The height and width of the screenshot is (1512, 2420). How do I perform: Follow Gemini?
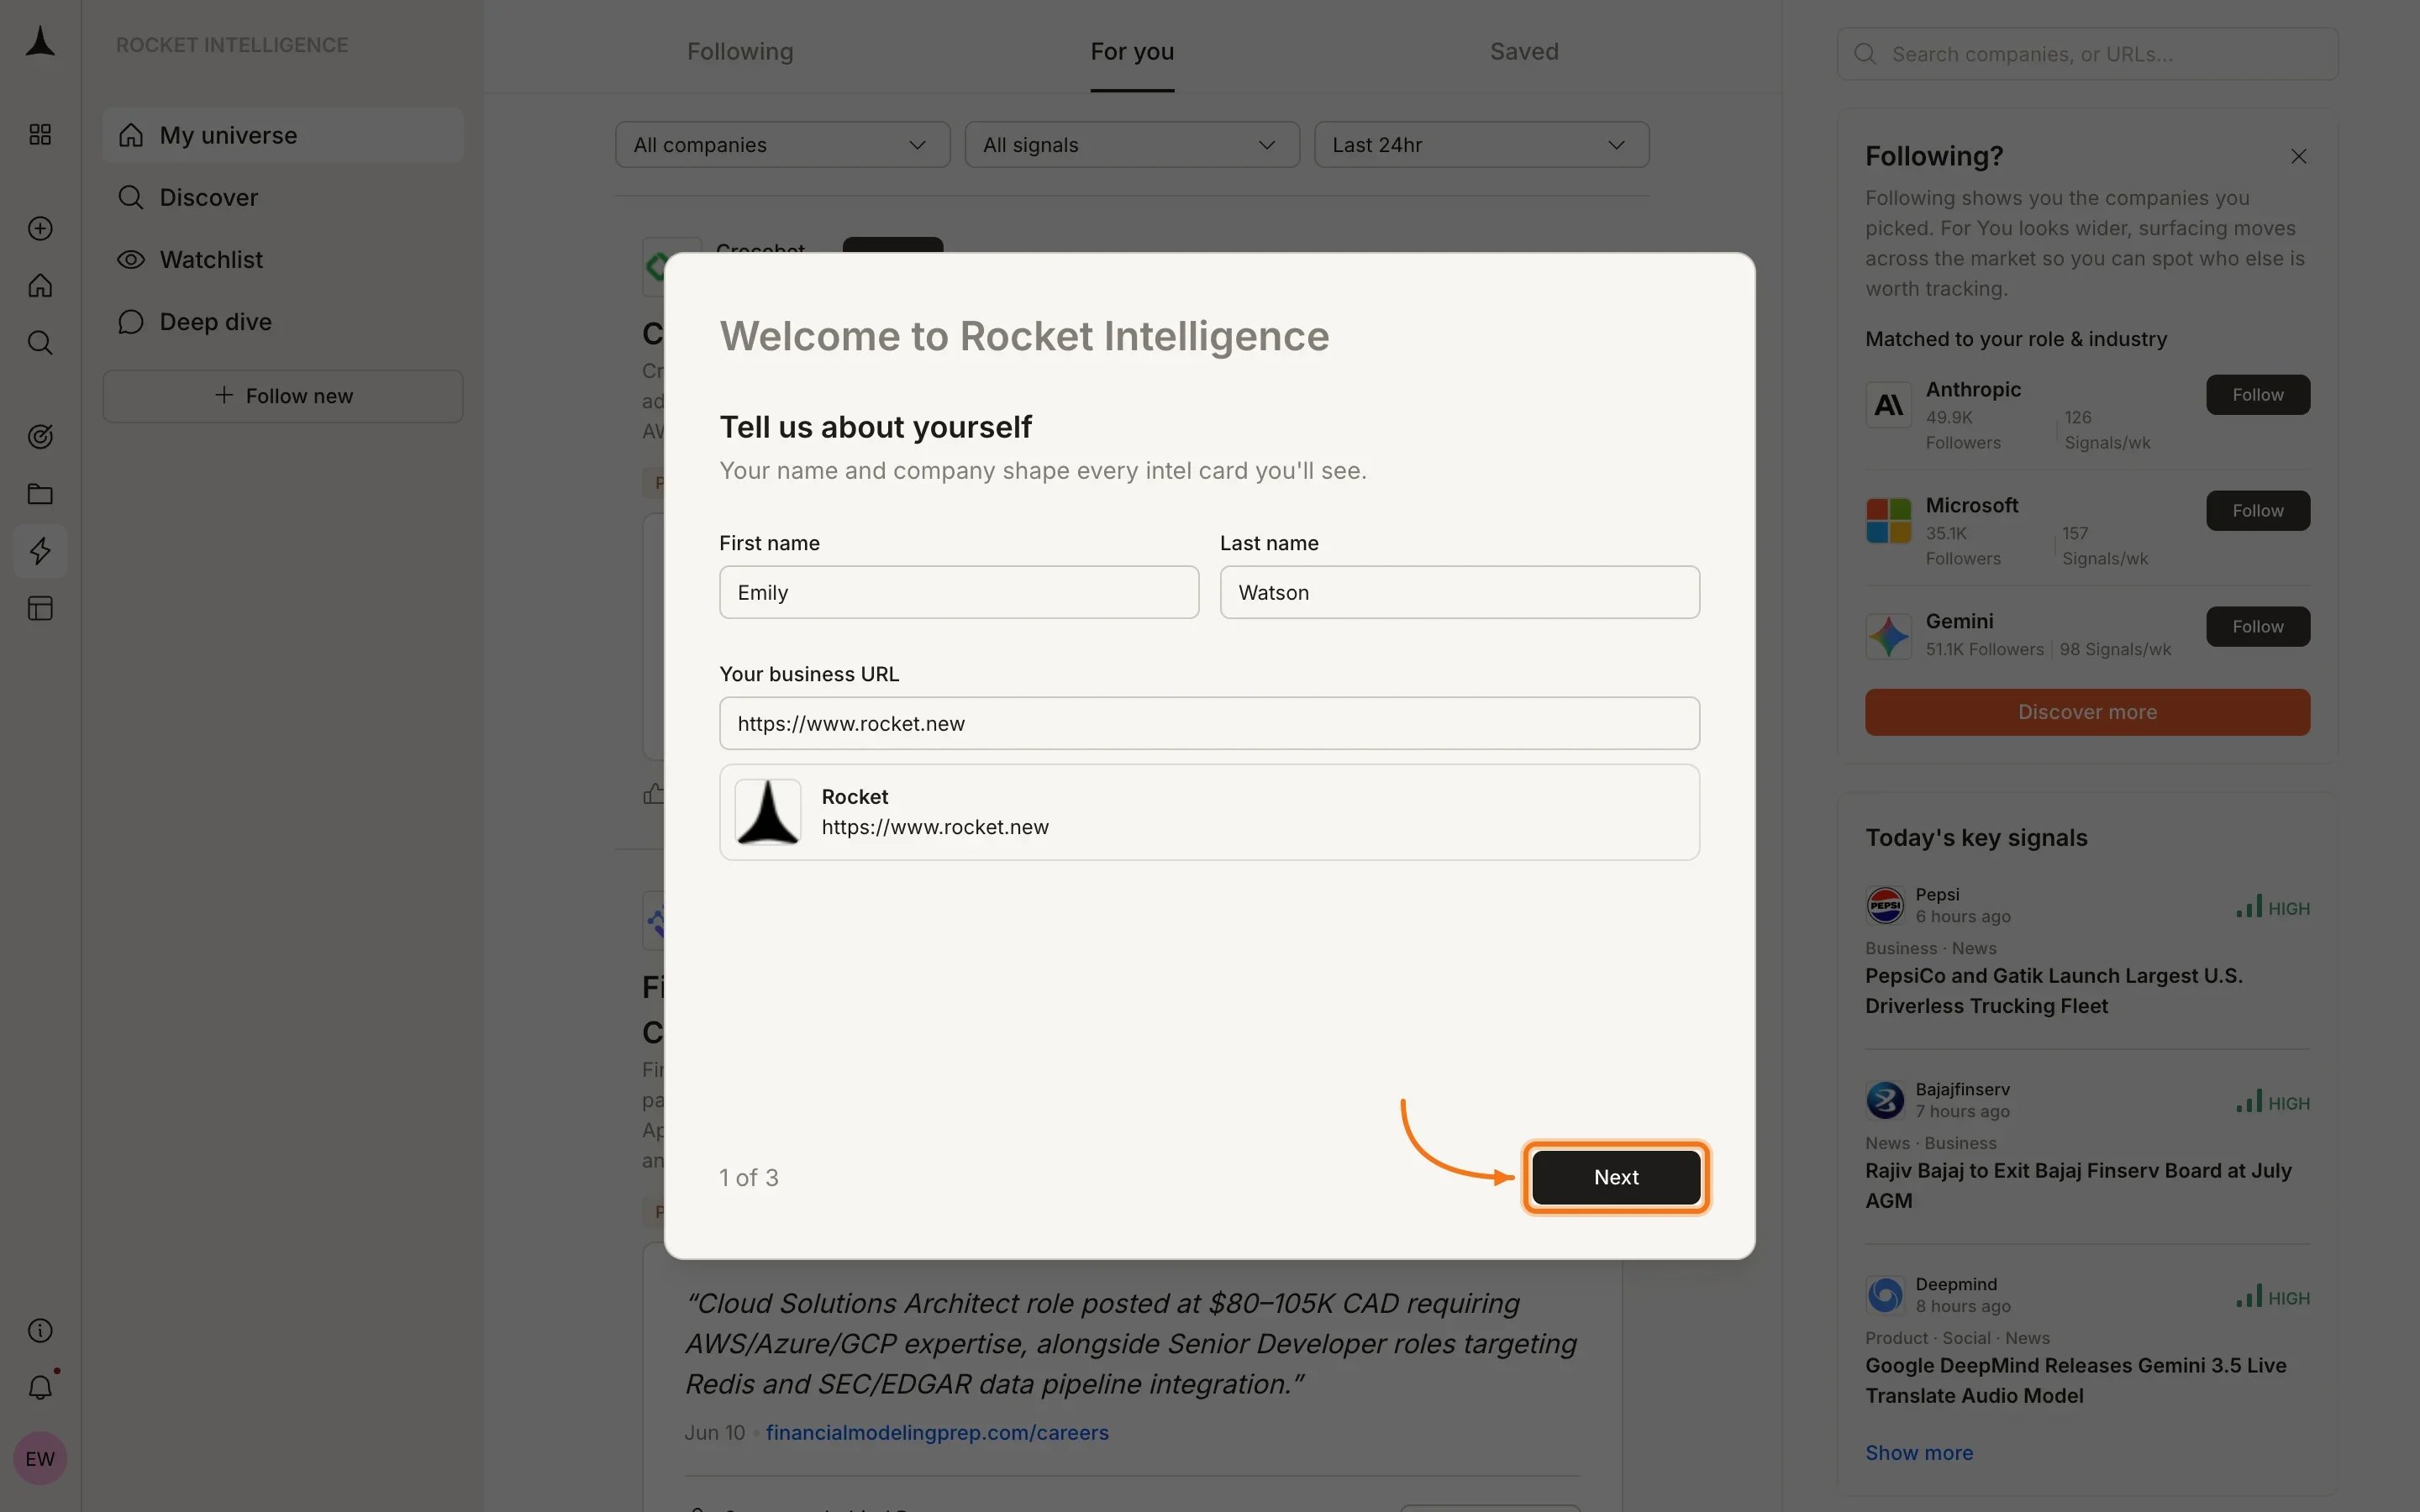pyautogui.click(x=2258, y=627)
